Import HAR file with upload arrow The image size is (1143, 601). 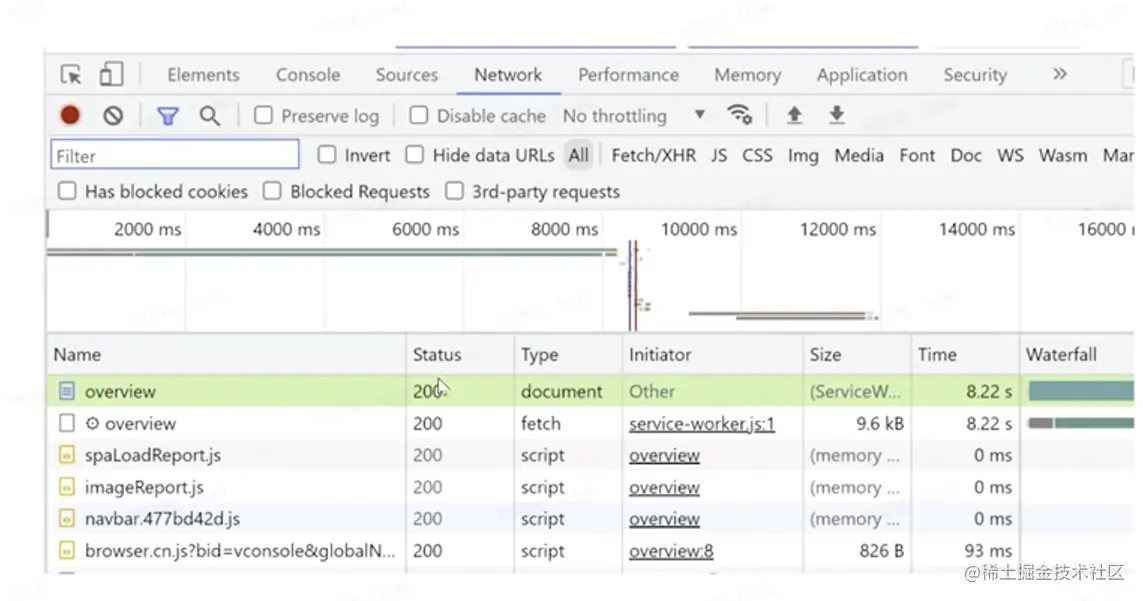[794, 115]
